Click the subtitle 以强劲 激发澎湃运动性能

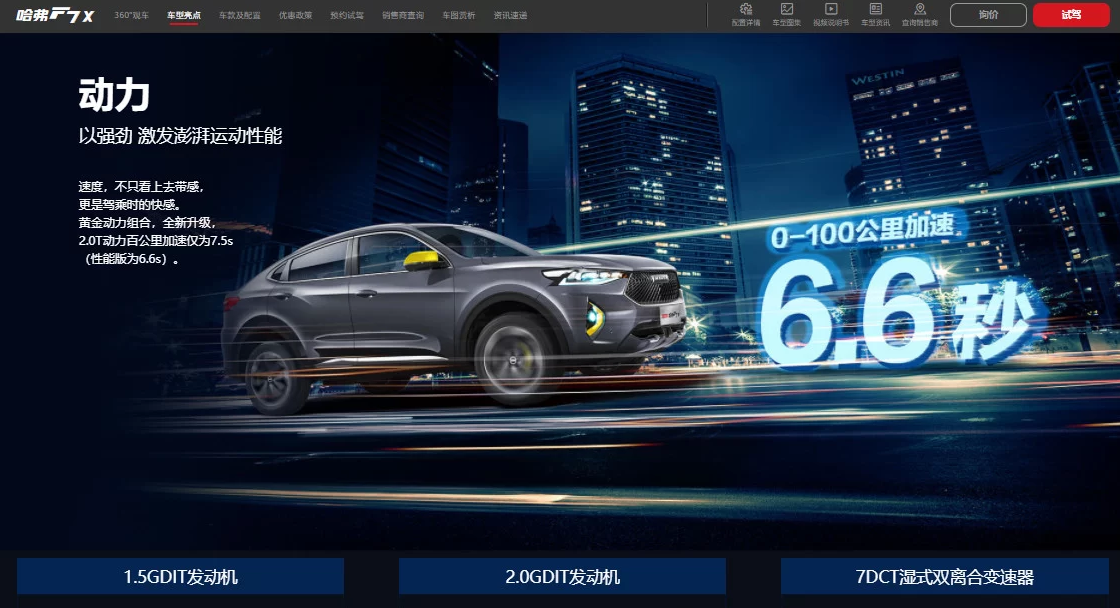click(181, 136)
